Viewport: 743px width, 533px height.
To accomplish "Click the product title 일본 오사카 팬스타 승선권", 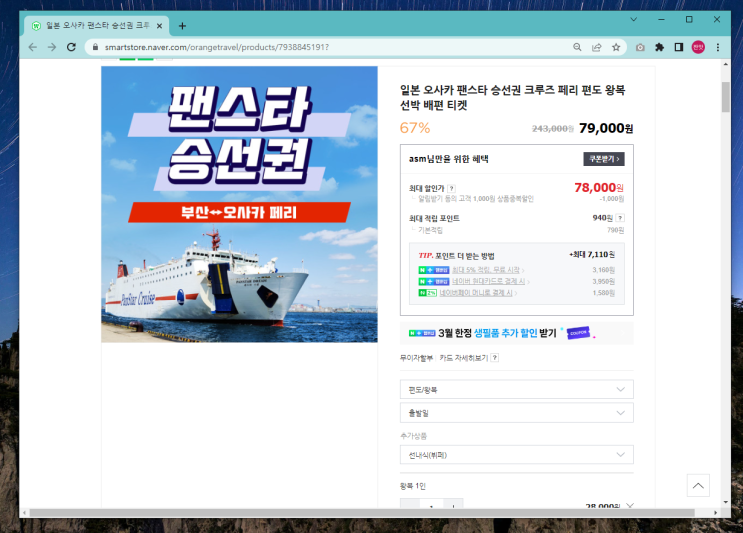I will tap(512, 97).
